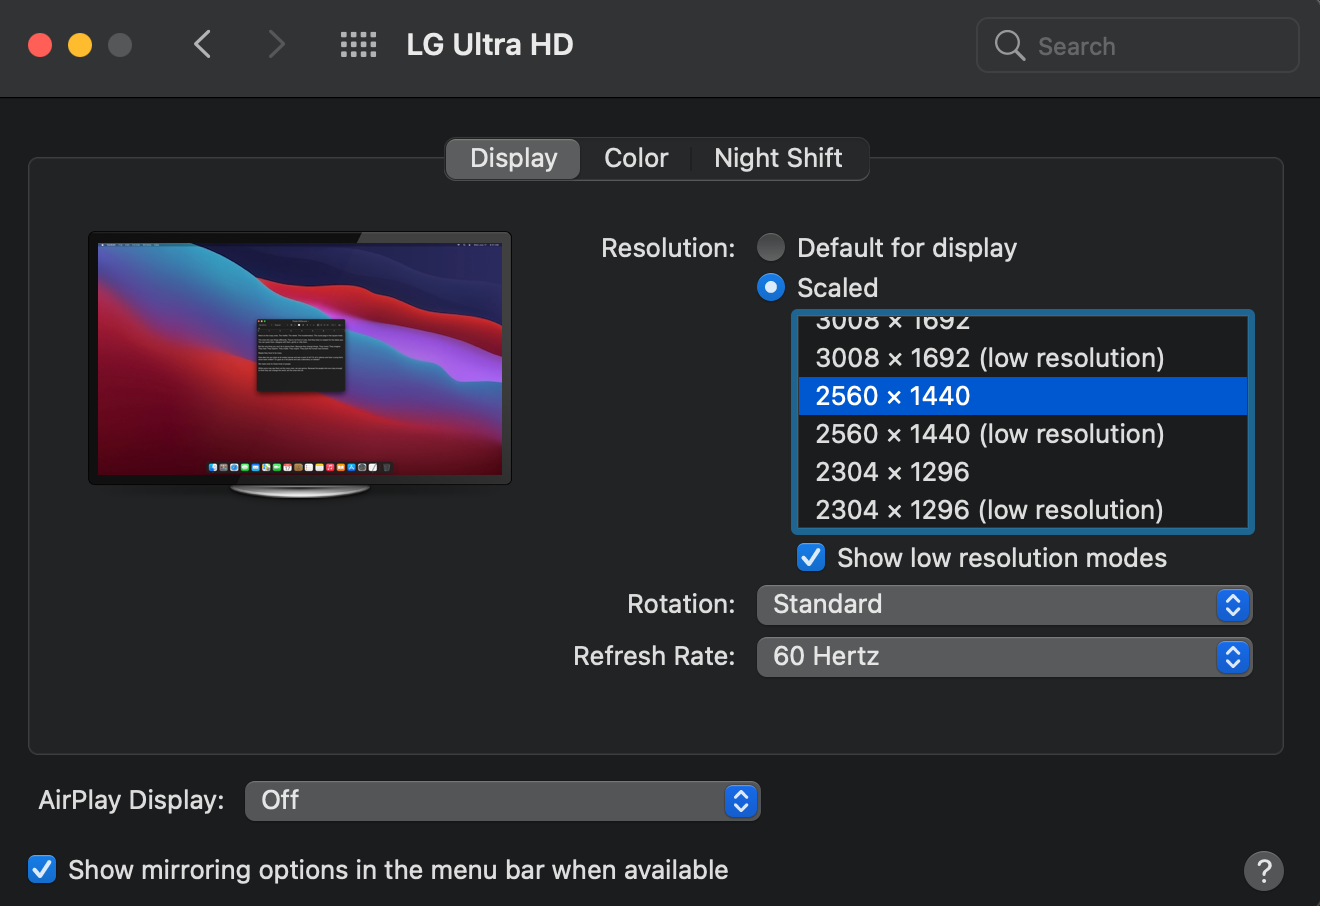1320x906 pixels.
Task: Choose 2304 × 1296 (low resolution)
Action: pyautogui.click(x=1023, y=510)
